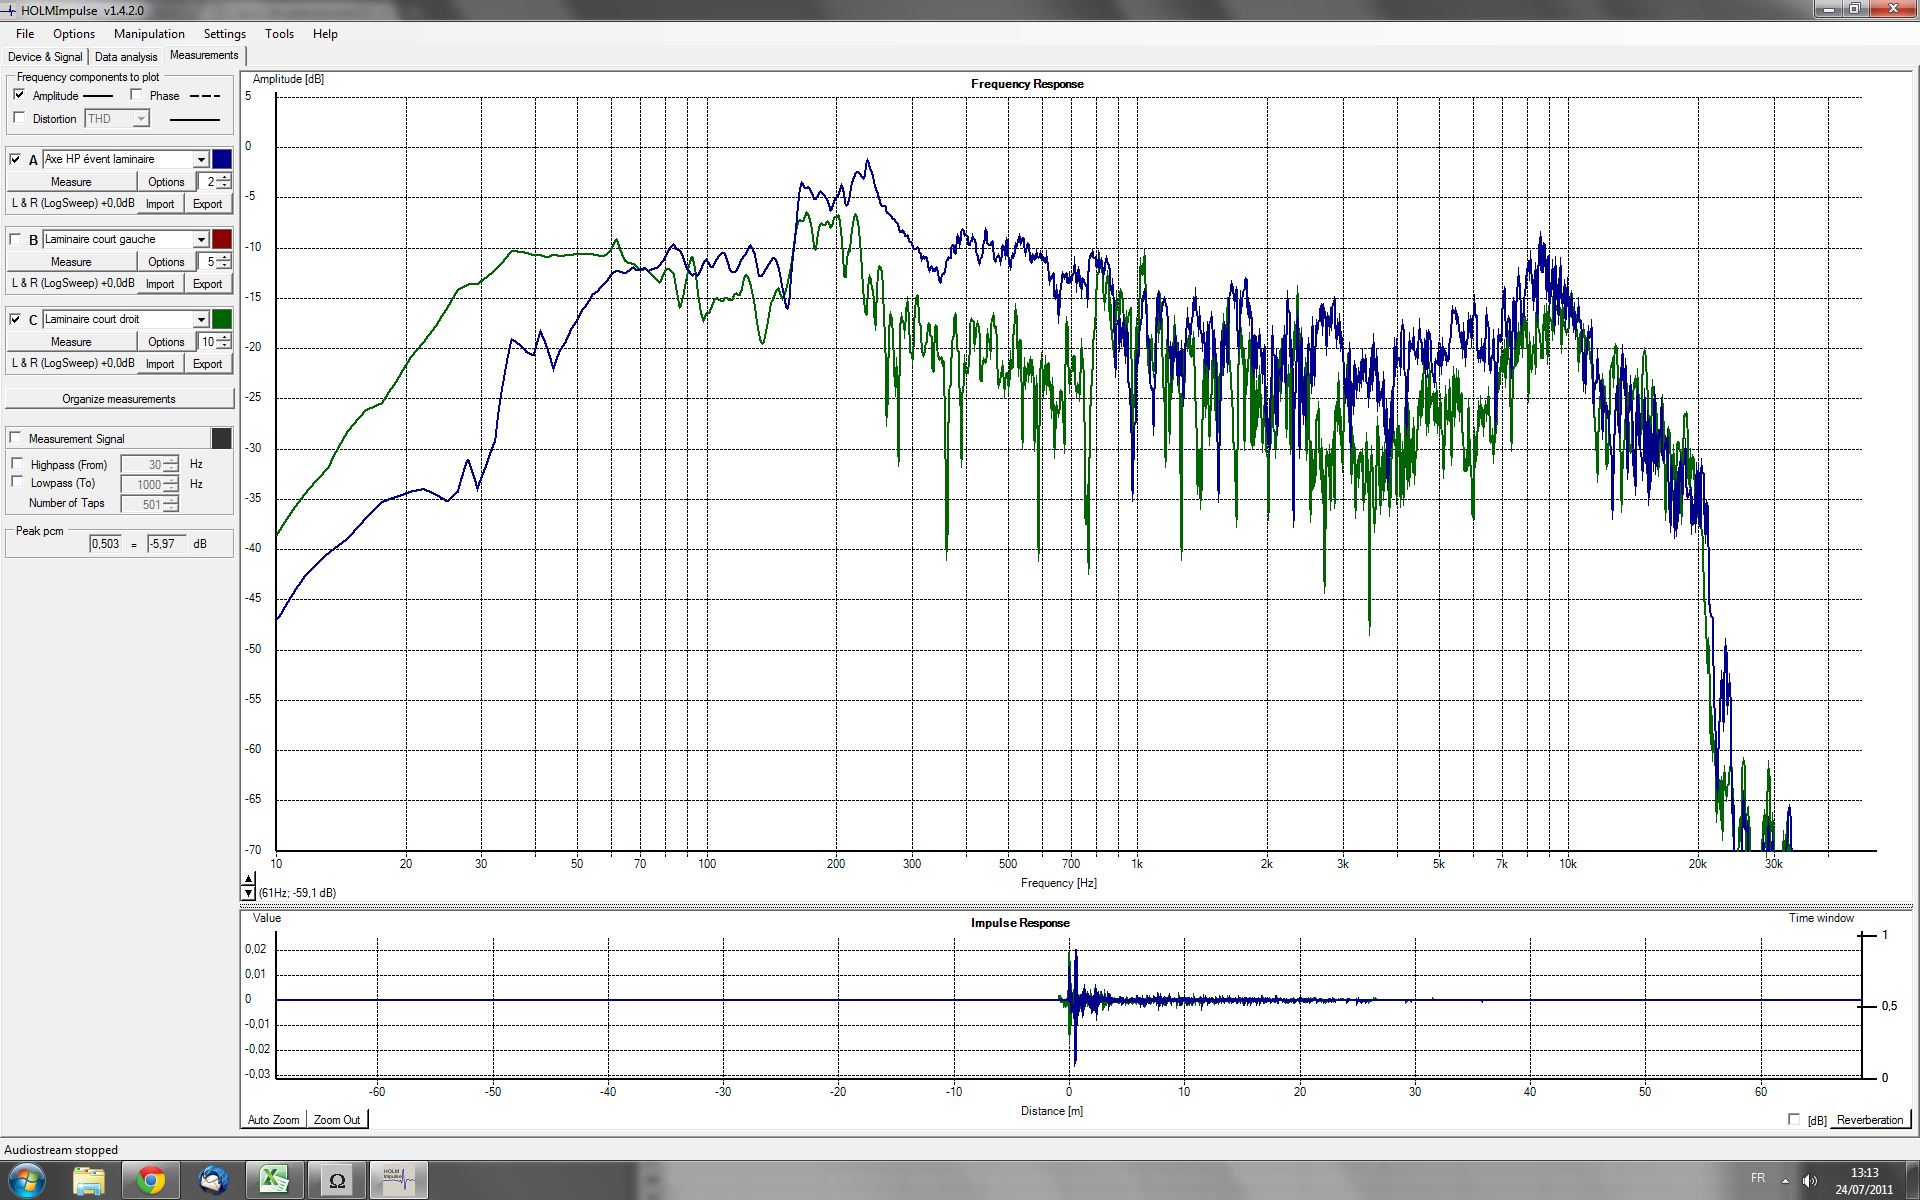This screenshot has height=1200, width=1920.
Task: Open the Omega app in the taskbar
Action: [x=337, y=1181]
